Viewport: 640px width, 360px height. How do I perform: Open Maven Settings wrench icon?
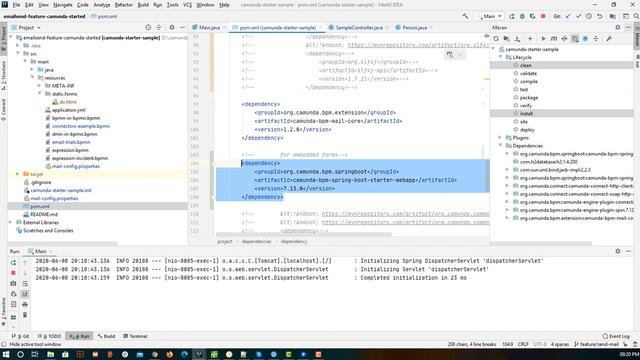point(609,39)
